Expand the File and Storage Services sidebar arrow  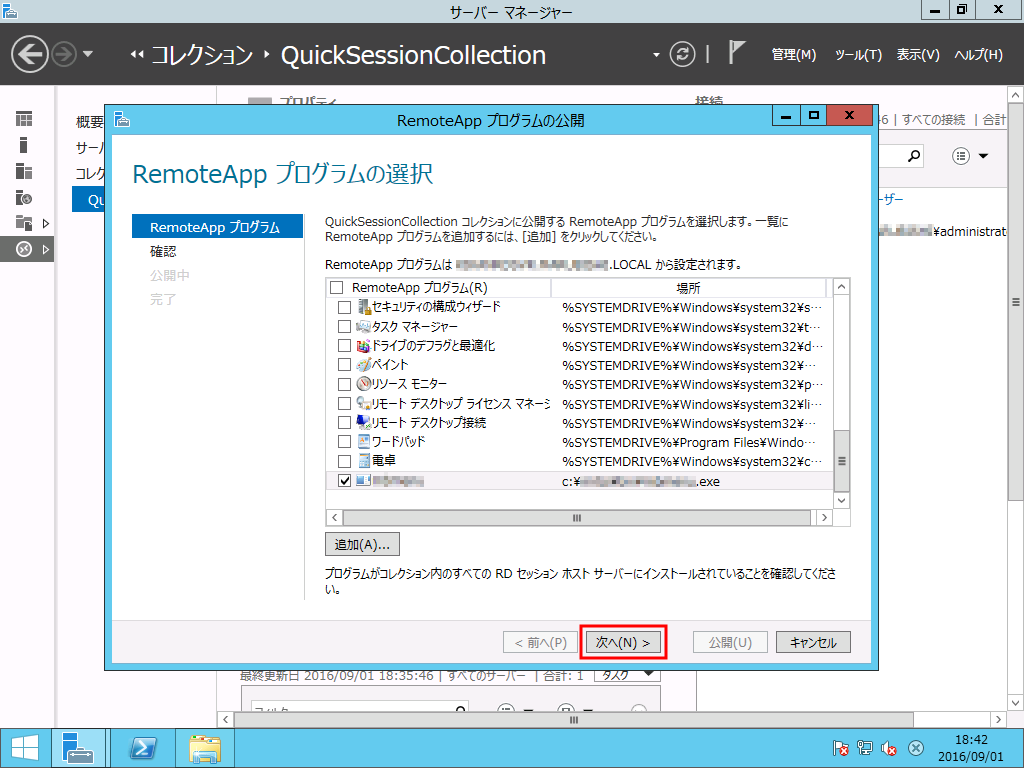(46, 223)
